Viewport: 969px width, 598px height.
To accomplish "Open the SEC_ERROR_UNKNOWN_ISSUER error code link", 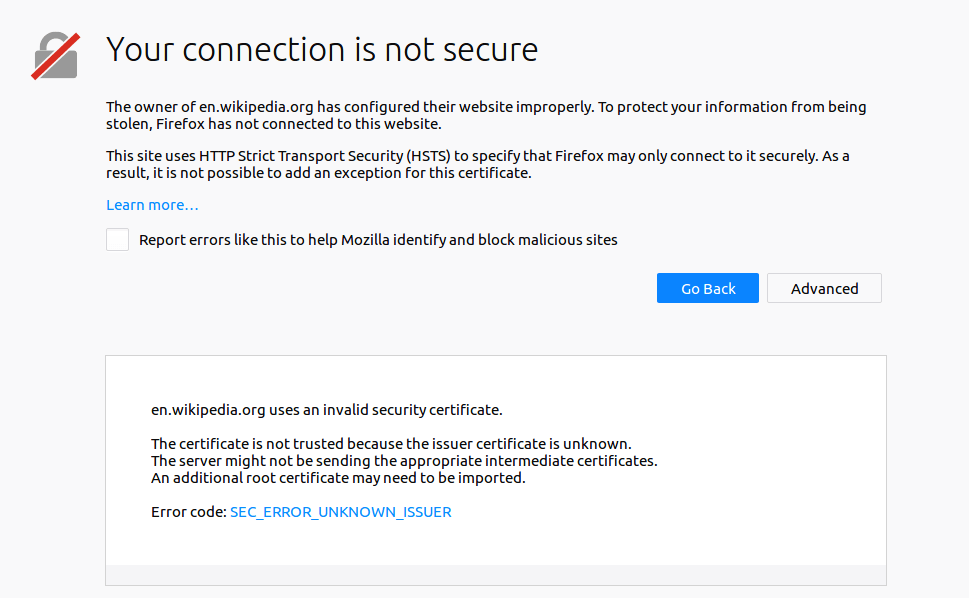I will (x=340, y=512).
